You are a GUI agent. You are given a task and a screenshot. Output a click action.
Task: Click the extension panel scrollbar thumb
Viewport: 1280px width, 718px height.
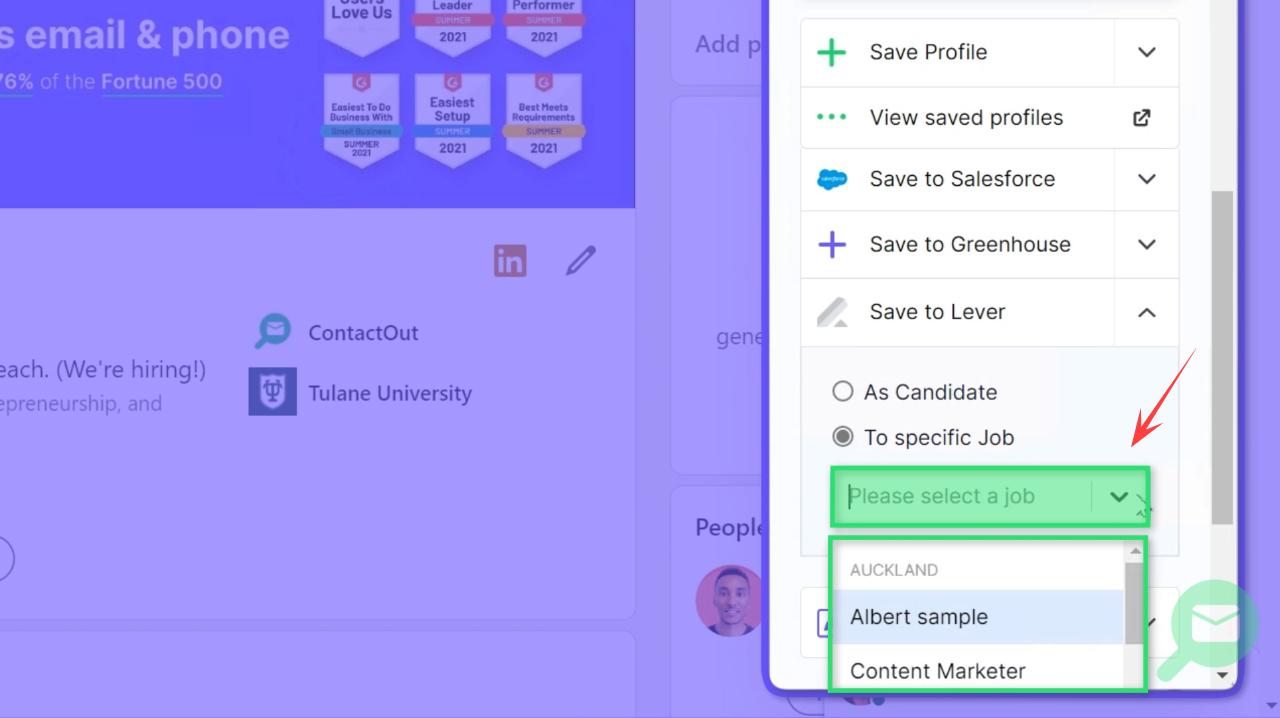(1221, 357)
